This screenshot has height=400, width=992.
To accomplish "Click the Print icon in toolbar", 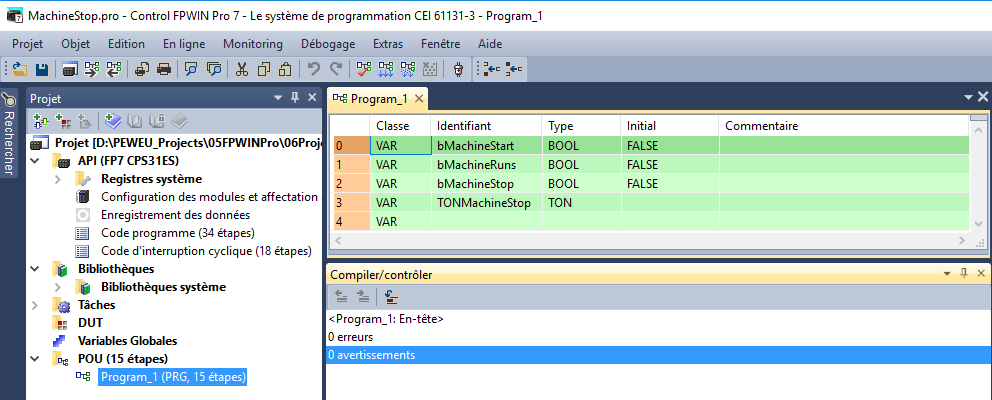I will click(x=163, y=69).
